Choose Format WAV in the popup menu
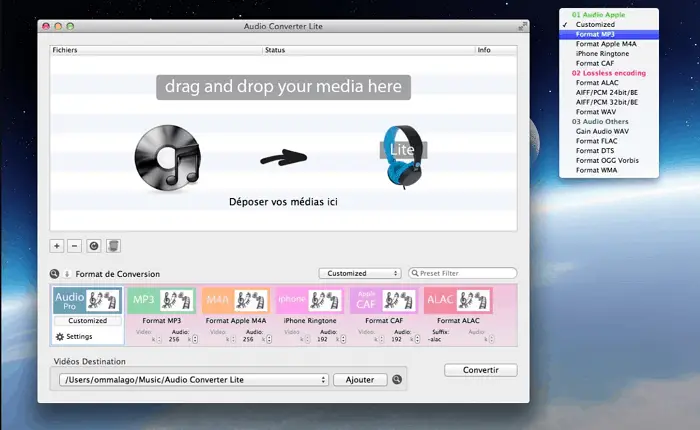 (x=609, y=112)
